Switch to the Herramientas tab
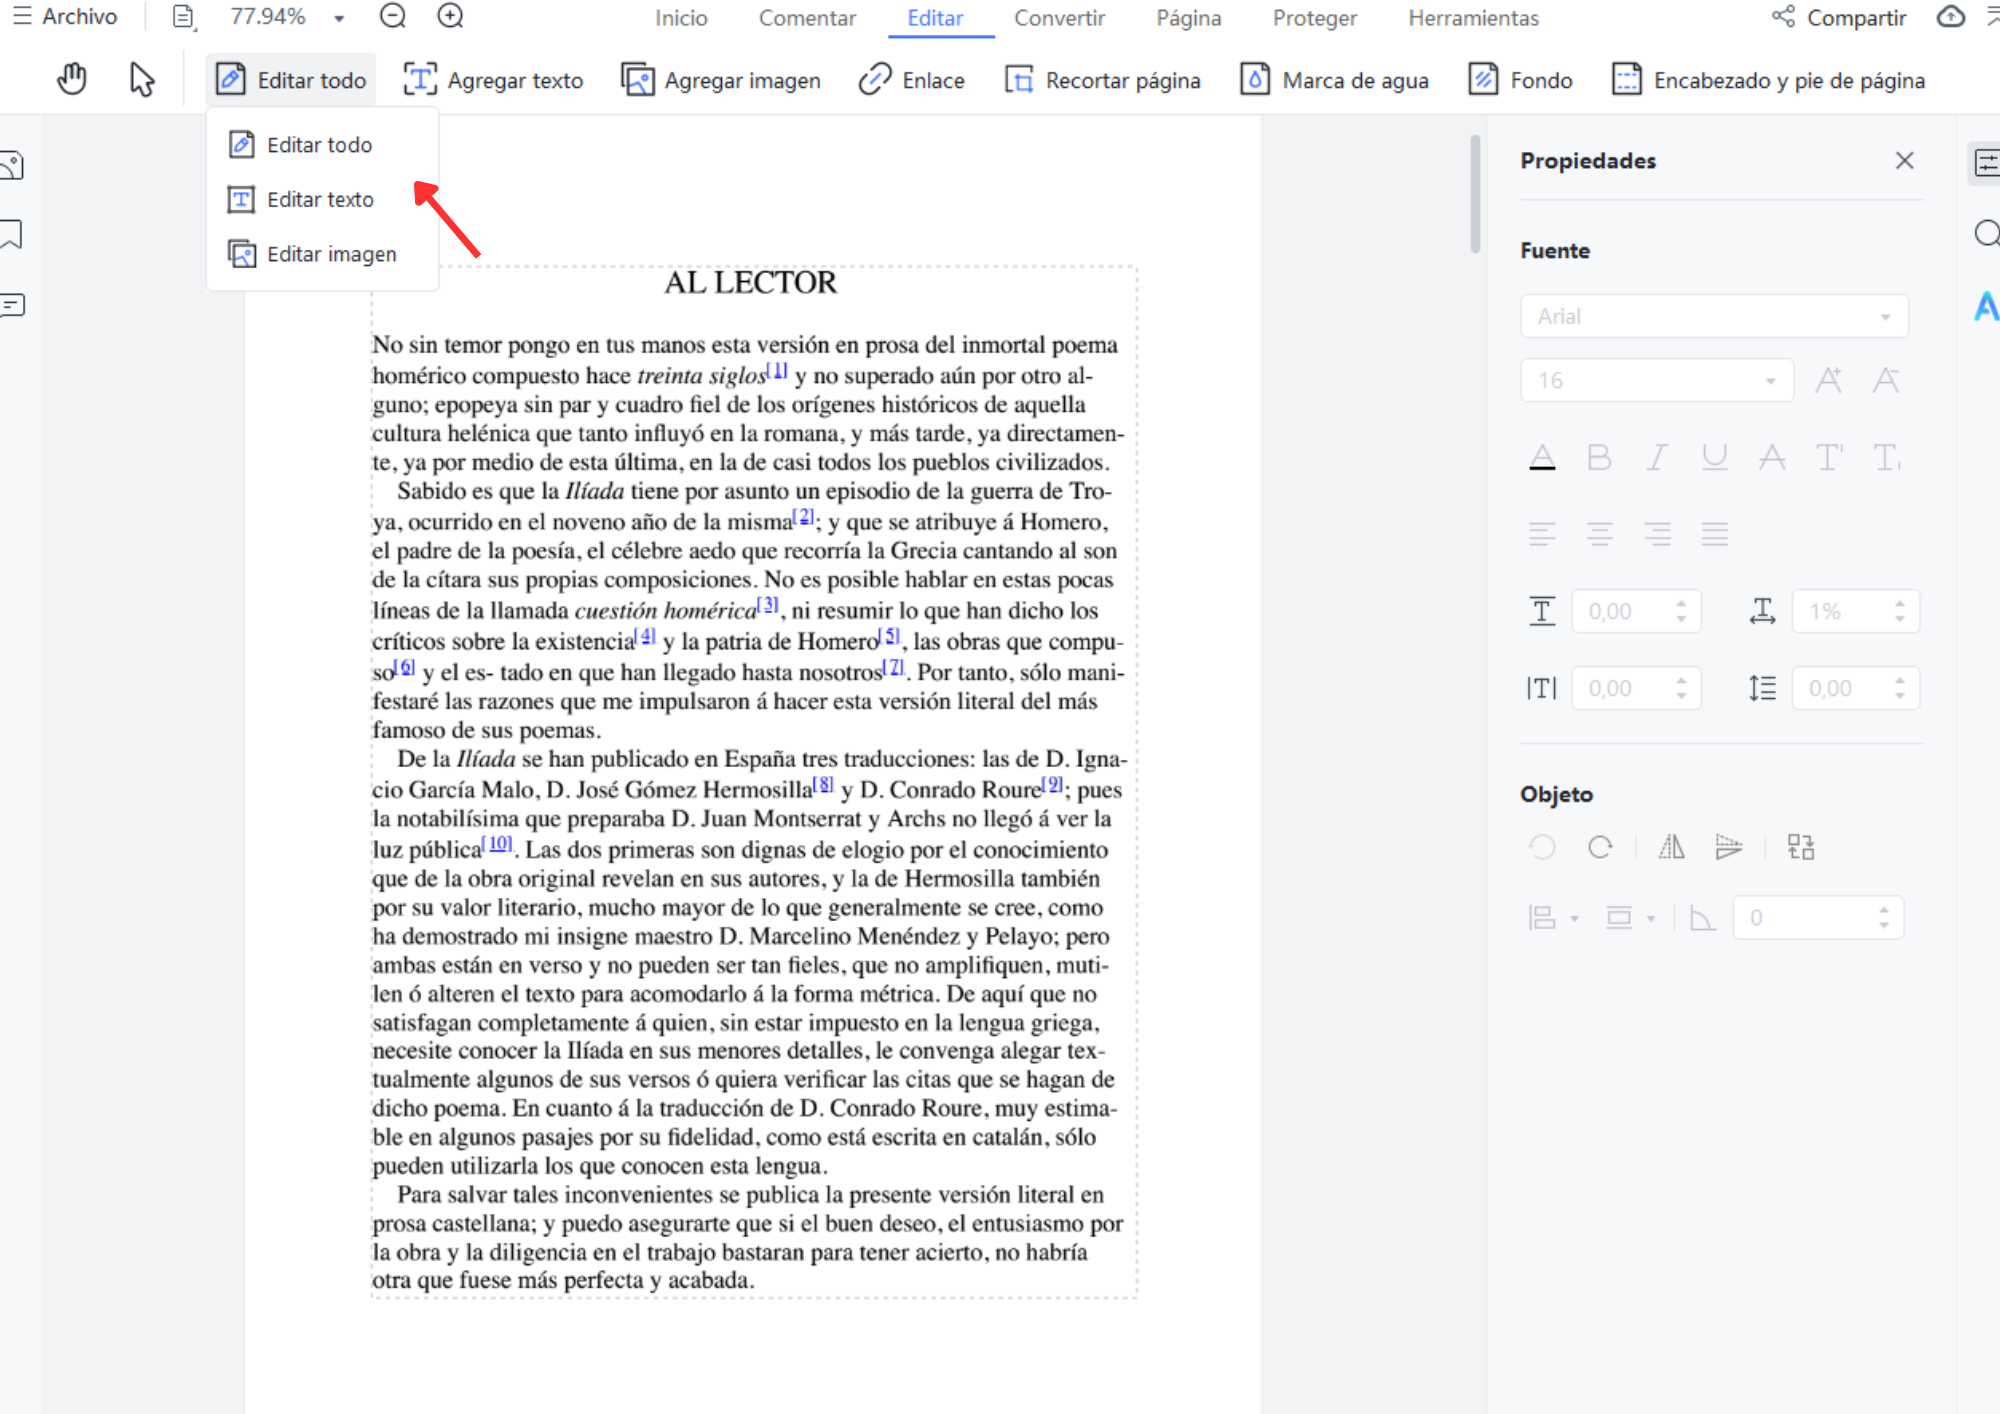The image size is (2000, 1414). pyautogui.click(x=1473, y=18)
